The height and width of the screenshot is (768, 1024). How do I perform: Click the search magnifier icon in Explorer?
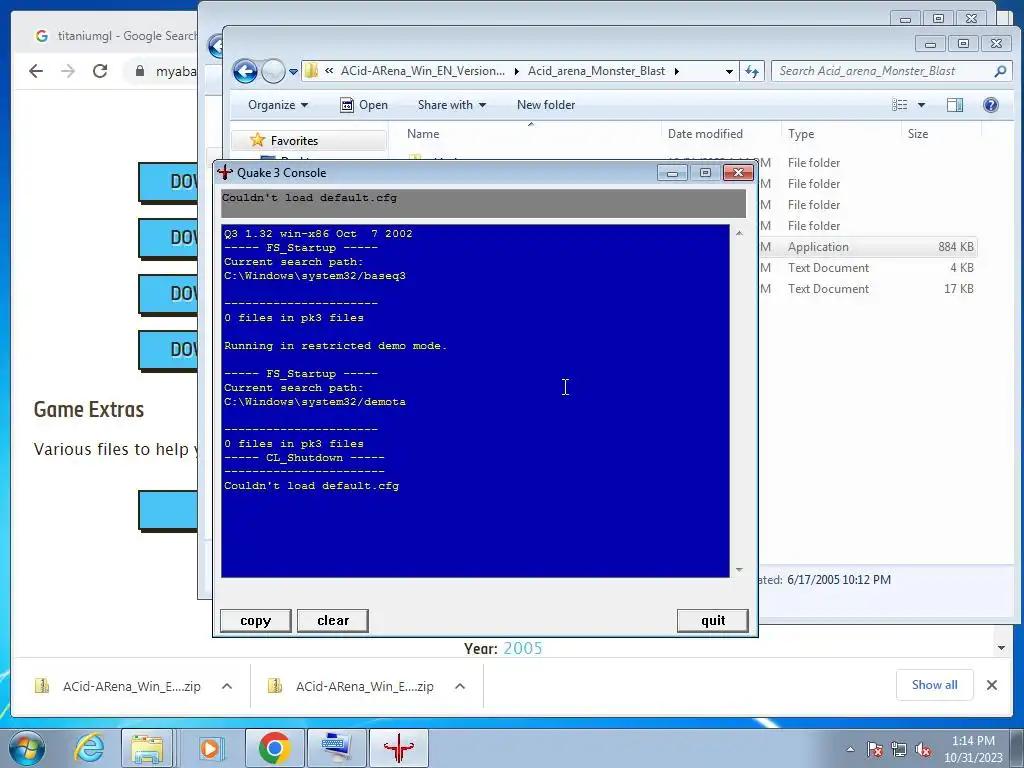point(1000,71)
